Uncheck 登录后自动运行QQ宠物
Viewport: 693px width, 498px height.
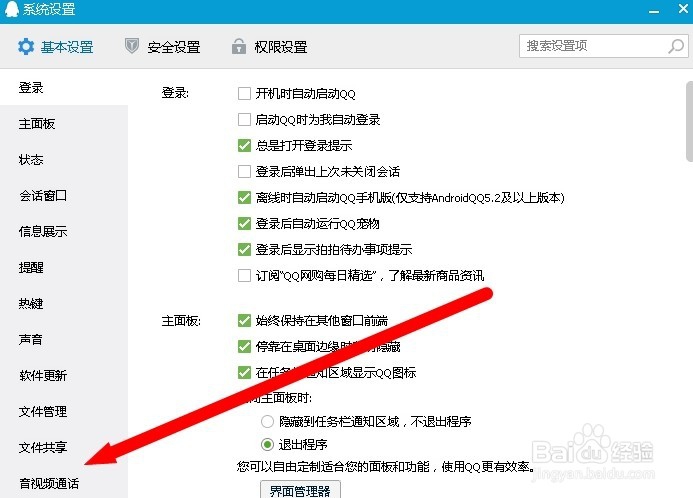click(x=244, y=224)
